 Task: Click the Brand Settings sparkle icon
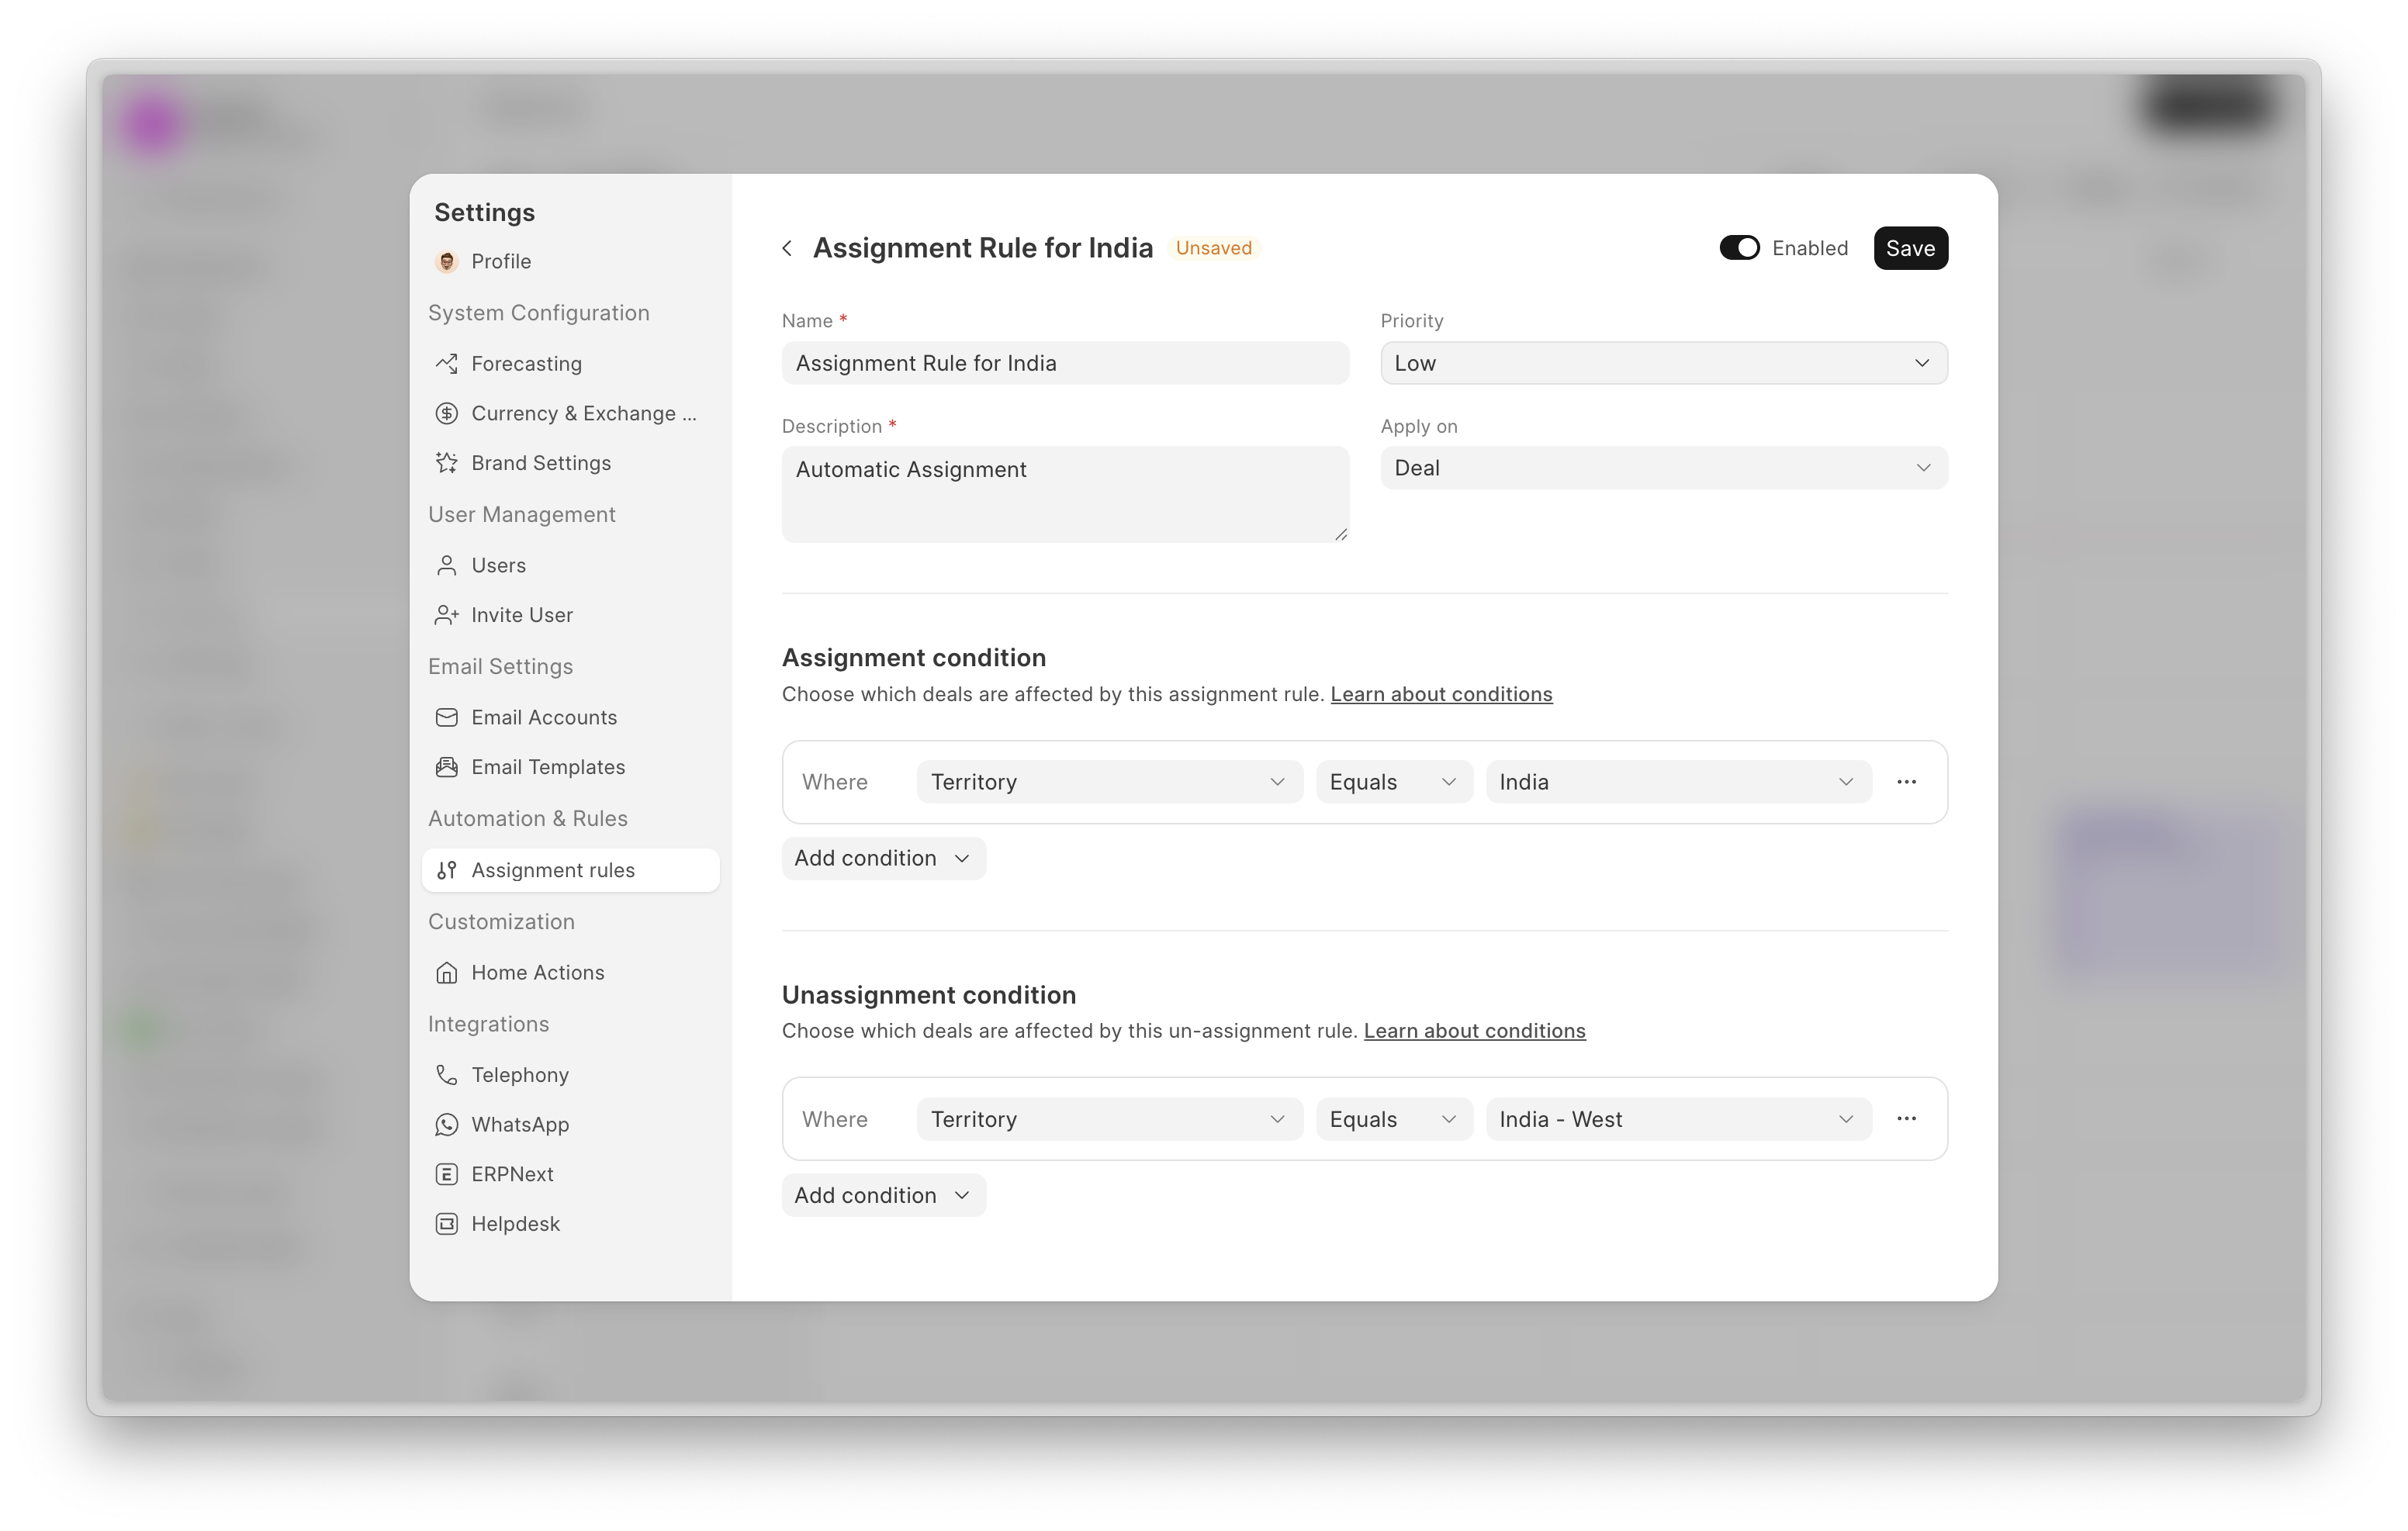tap(446, 463)
